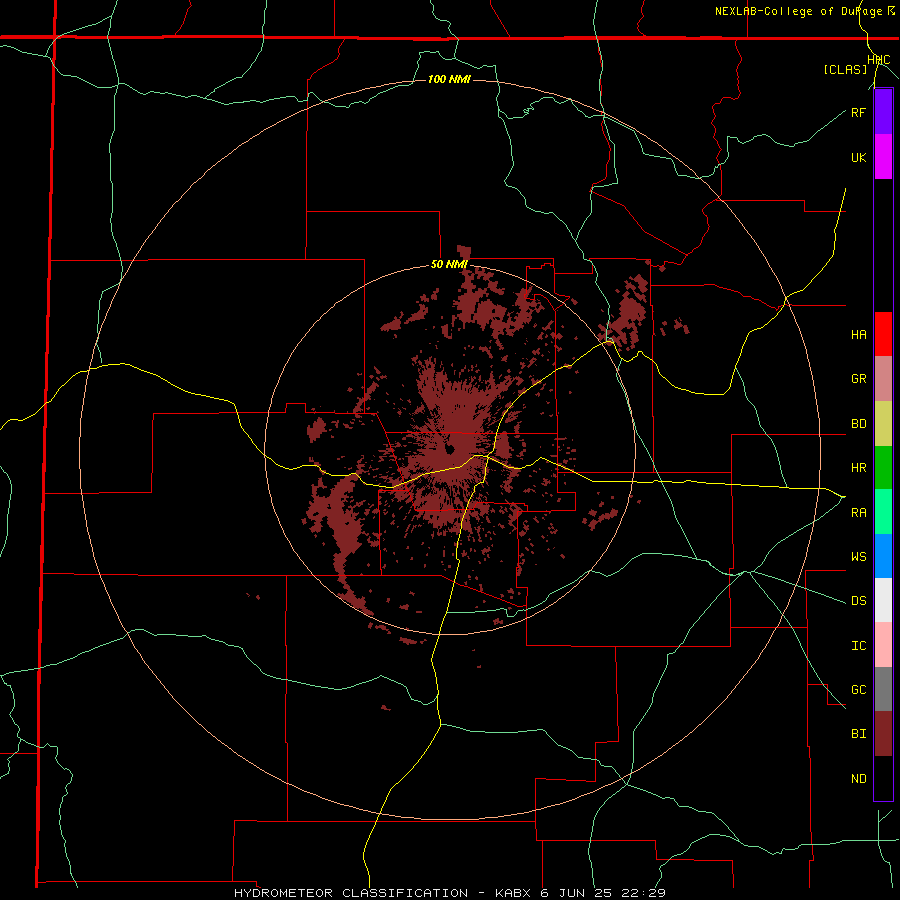Click the RA light green legend swatch
The image size is (900, 900).
[883, 512]
